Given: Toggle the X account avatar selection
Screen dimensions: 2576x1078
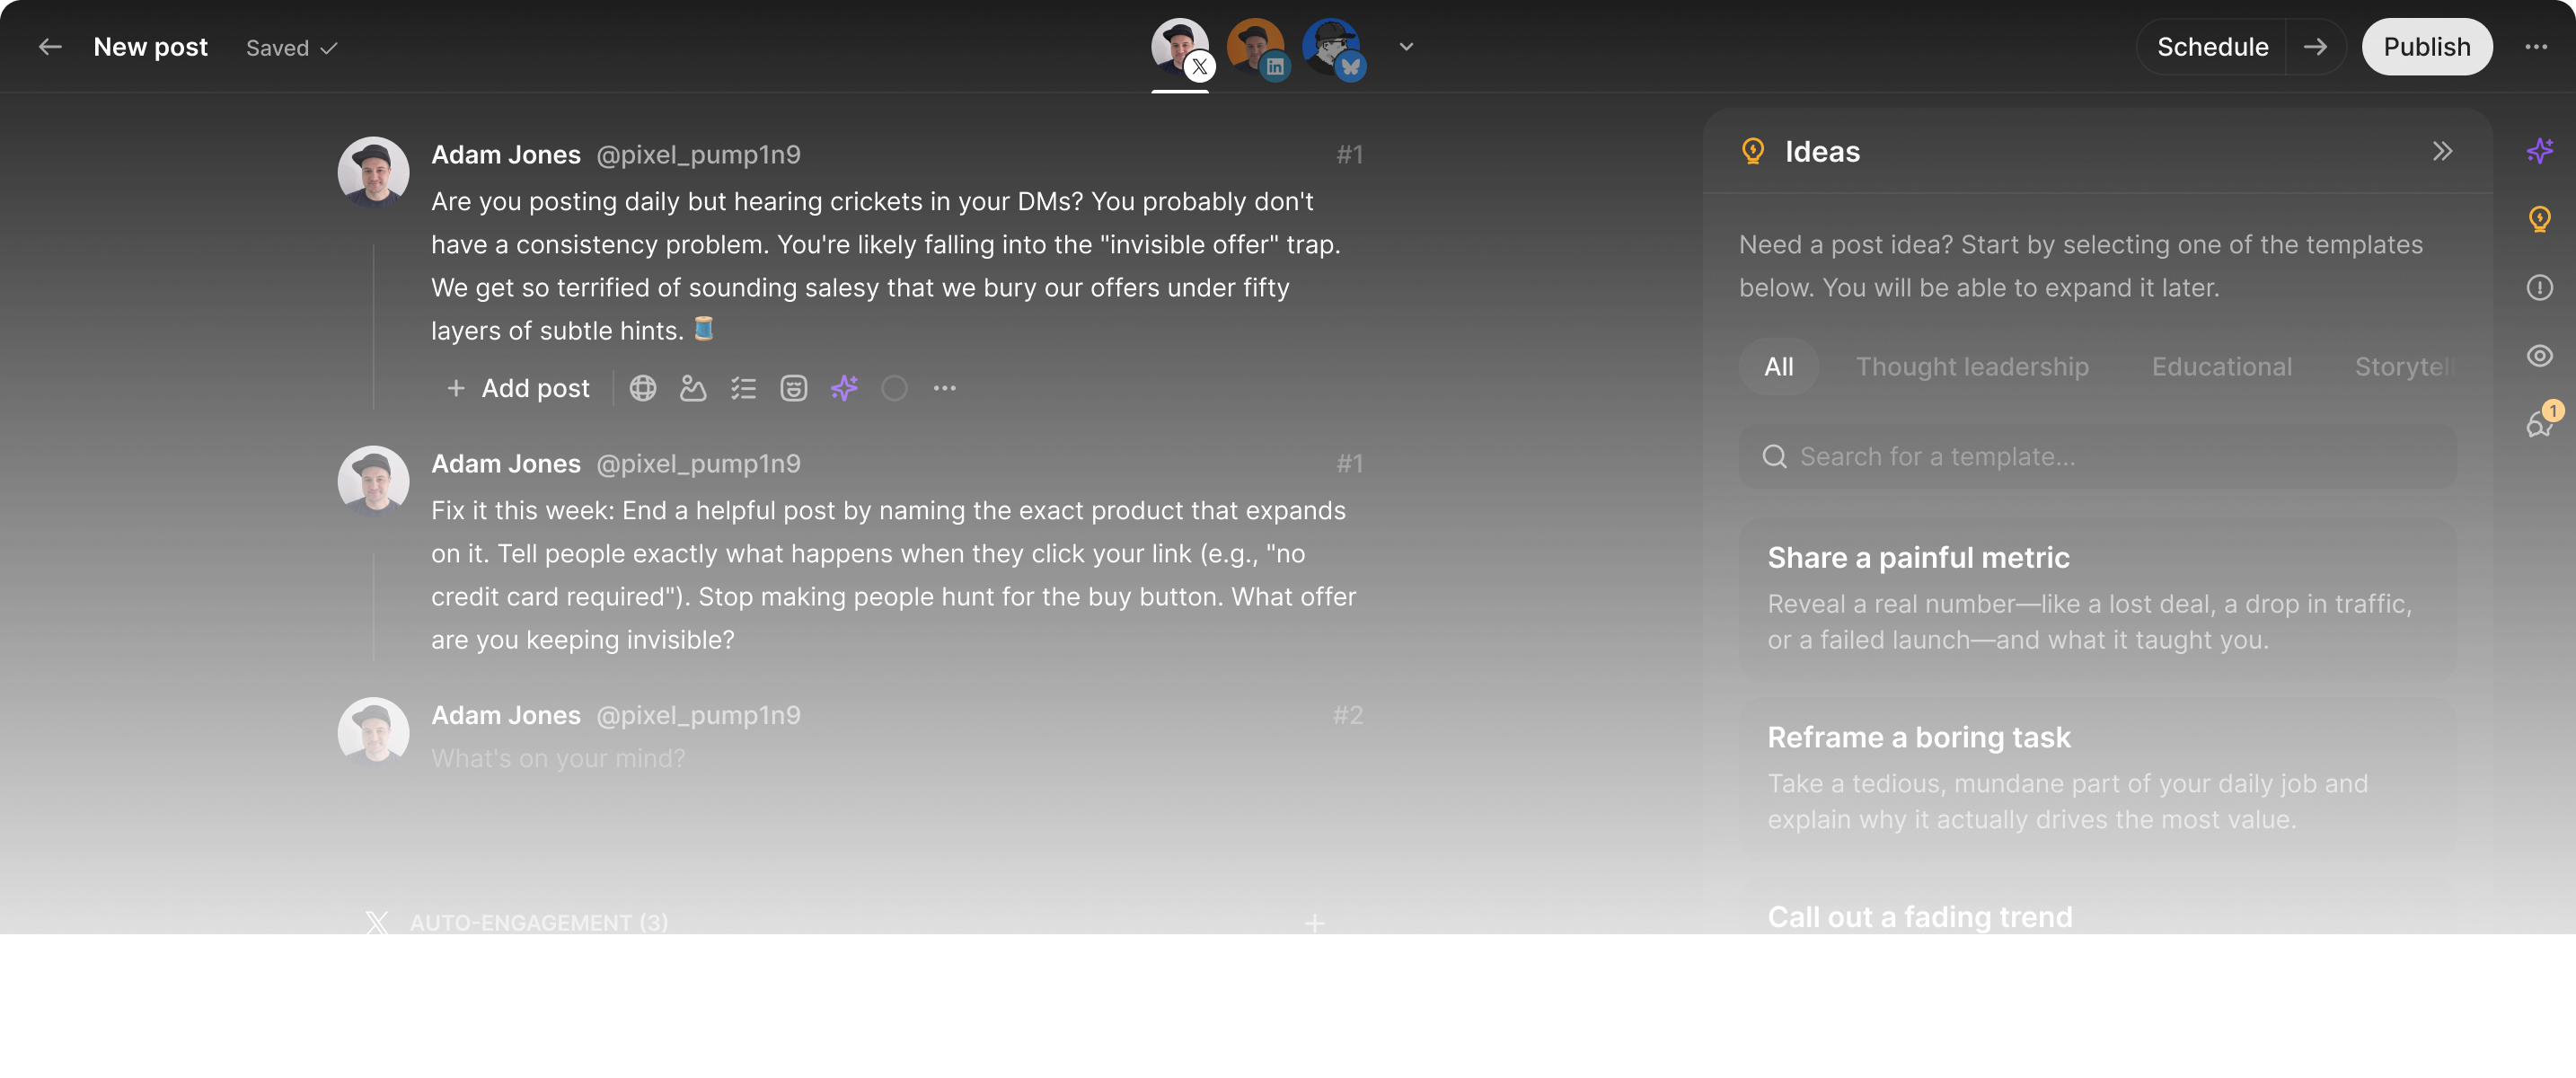Looking at the screenshot, I should (x=1181, y=47).
